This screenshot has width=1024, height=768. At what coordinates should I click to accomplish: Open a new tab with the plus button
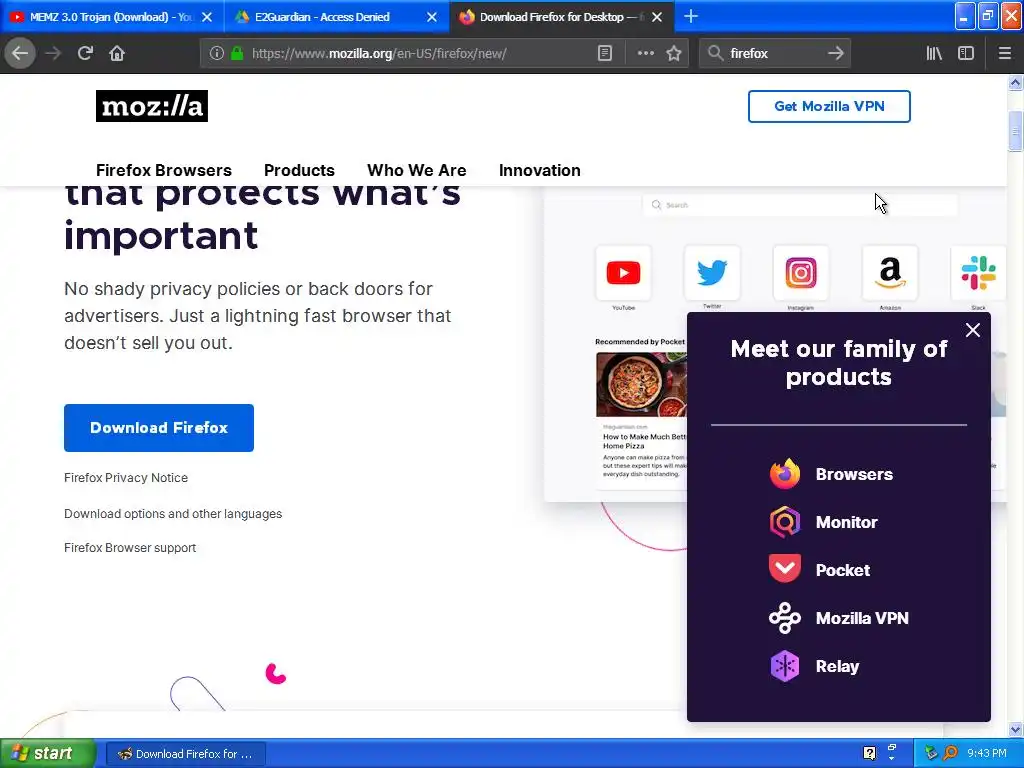[x=691, y=17]
